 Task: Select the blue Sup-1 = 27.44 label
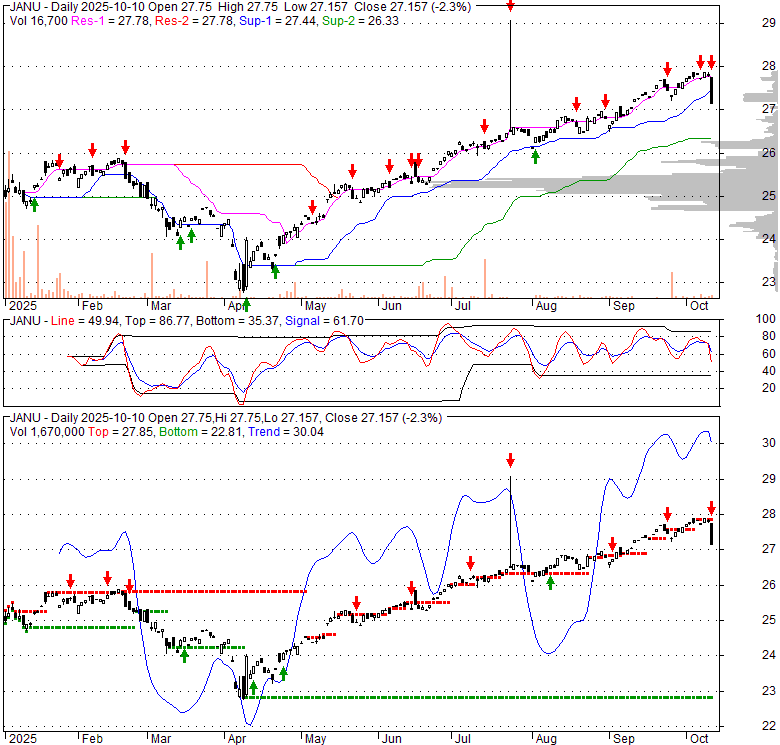[278, 21]
